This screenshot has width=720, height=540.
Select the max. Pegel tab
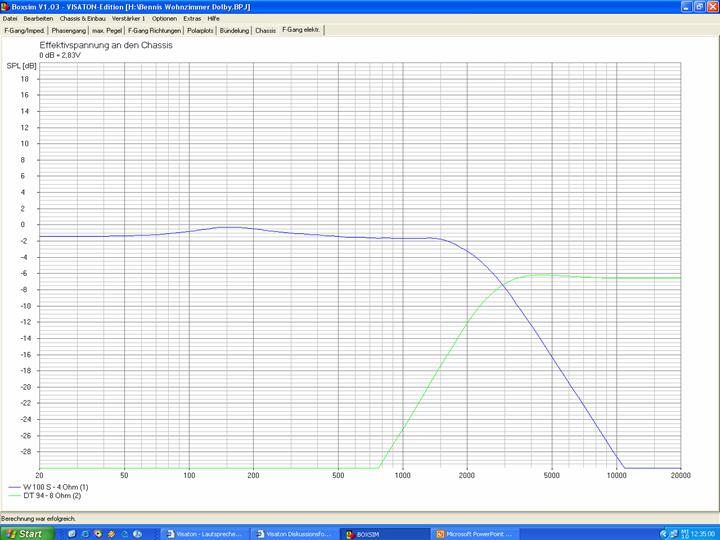pyautogui.click(x=108, y=30)
